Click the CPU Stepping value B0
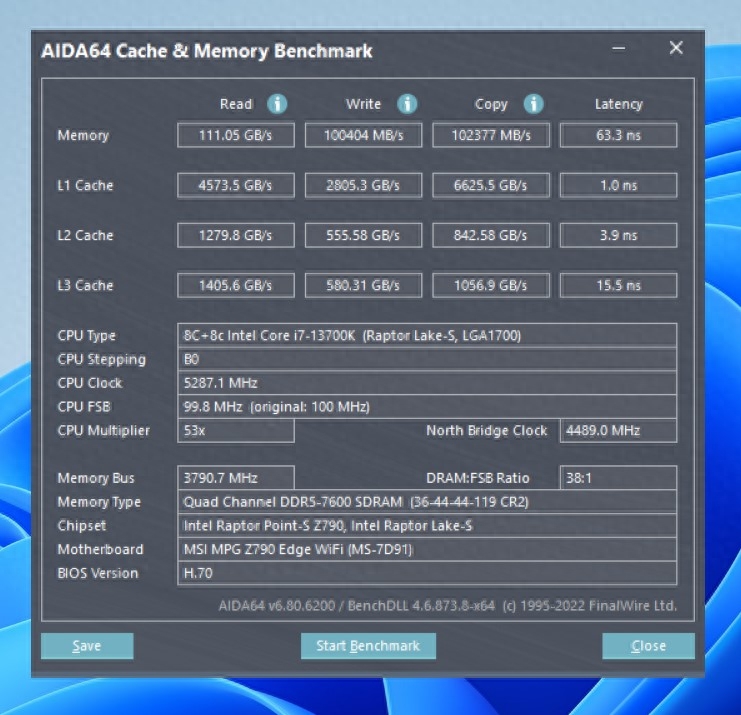Image resolution: width=741 pixels, height=715 pixels. point(427,359)
